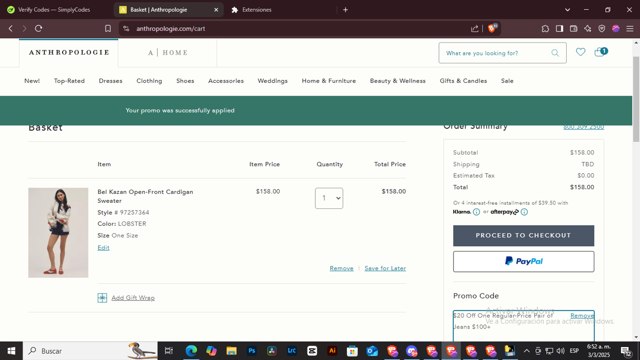Open the New! menu
Image resolution: width=640 pixels, height=360 pixels.
(32, 81)
